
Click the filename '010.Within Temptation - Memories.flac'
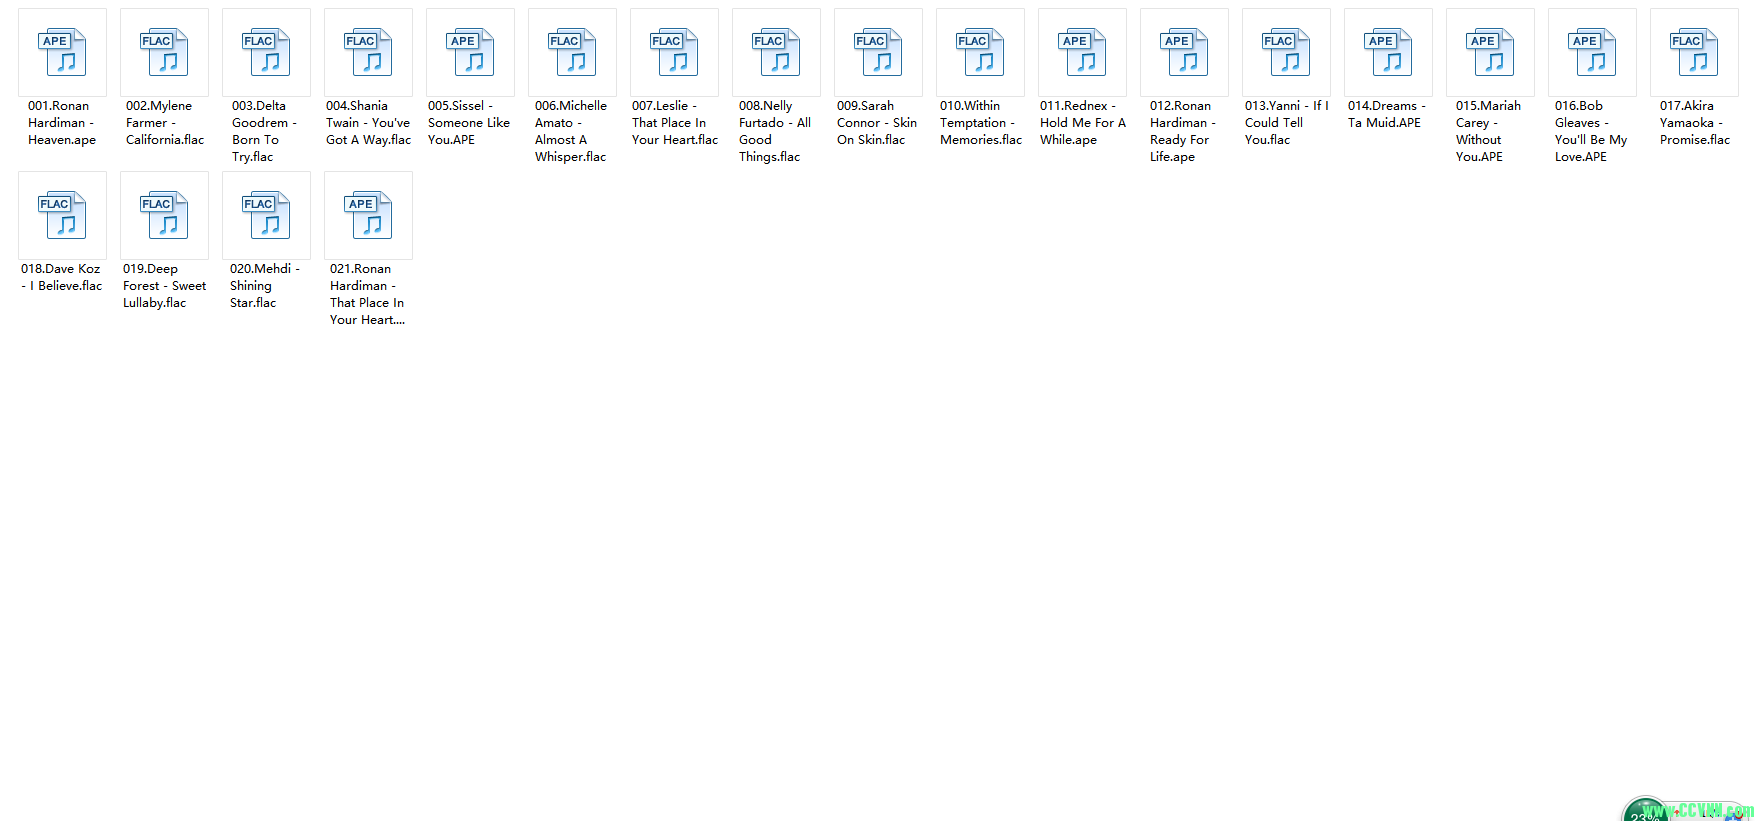pyautogui.click(x=981, y=123)
